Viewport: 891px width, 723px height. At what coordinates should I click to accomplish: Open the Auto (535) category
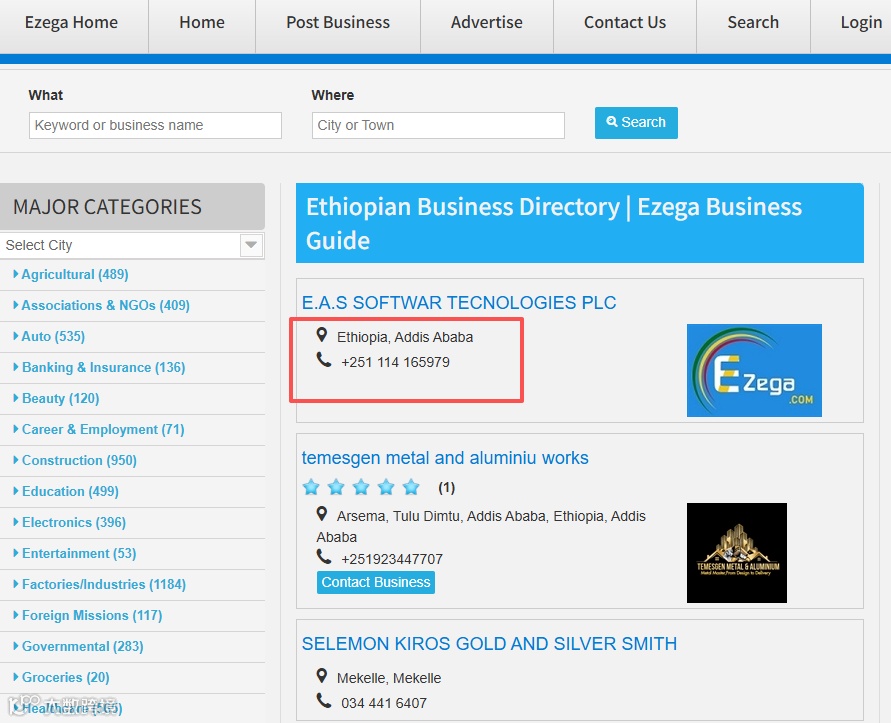click(53, 336)
